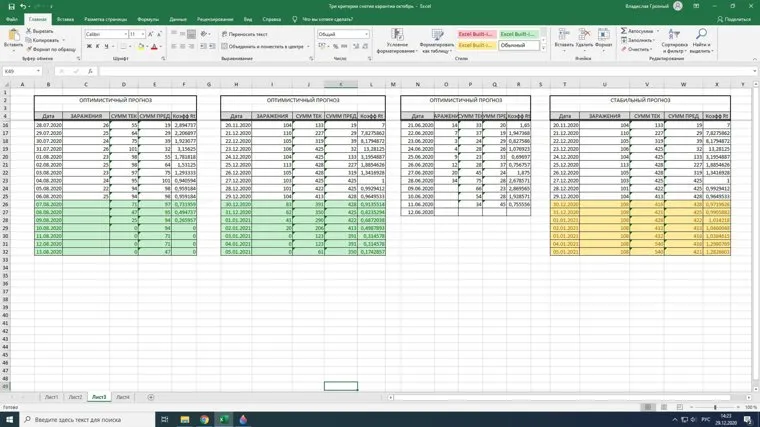The width and height of the screenshot is (760, 427).
Task: Click the Cut (Вырезать) scissors icon
Action: click(28, 31)
